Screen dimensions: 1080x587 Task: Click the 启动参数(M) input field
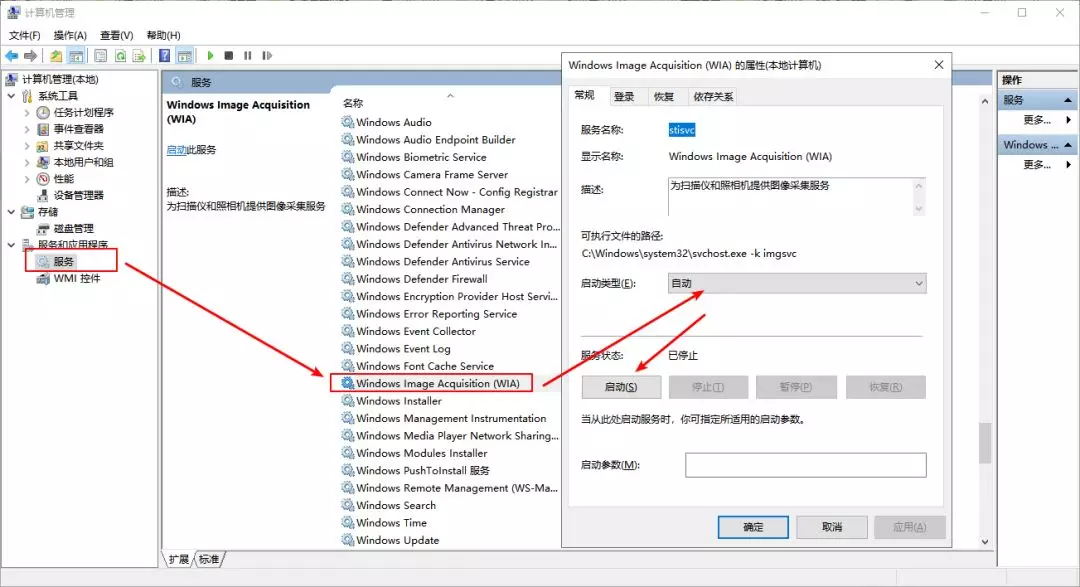point(805,465)
